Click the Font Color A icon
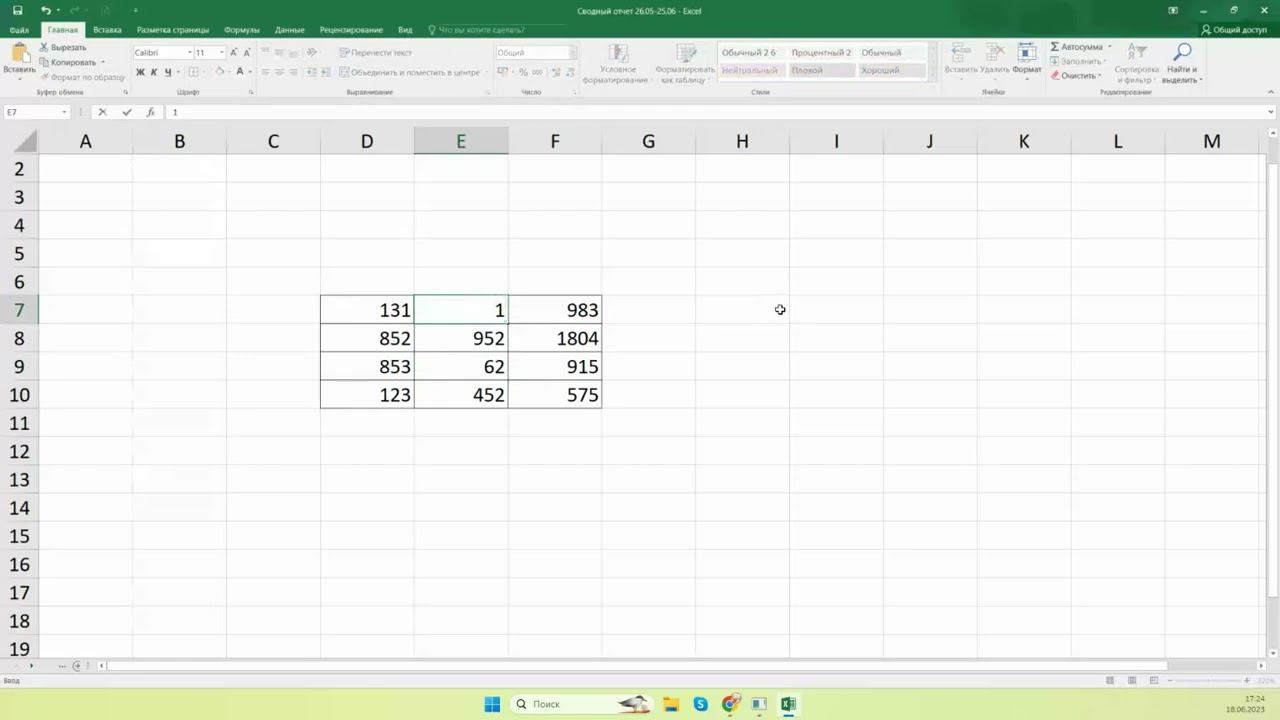 point(240,72)
